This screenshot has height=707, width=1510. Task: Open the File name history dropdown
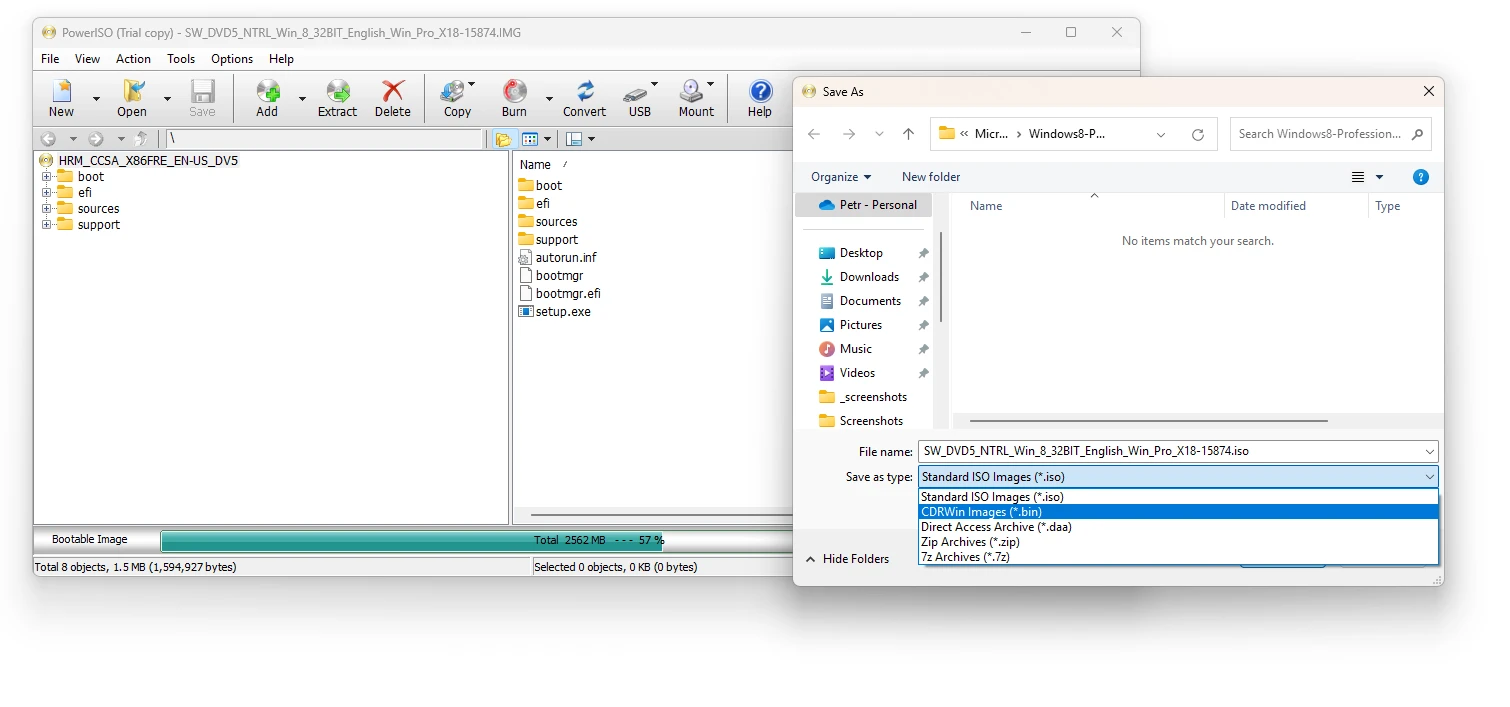(1429, 451)
